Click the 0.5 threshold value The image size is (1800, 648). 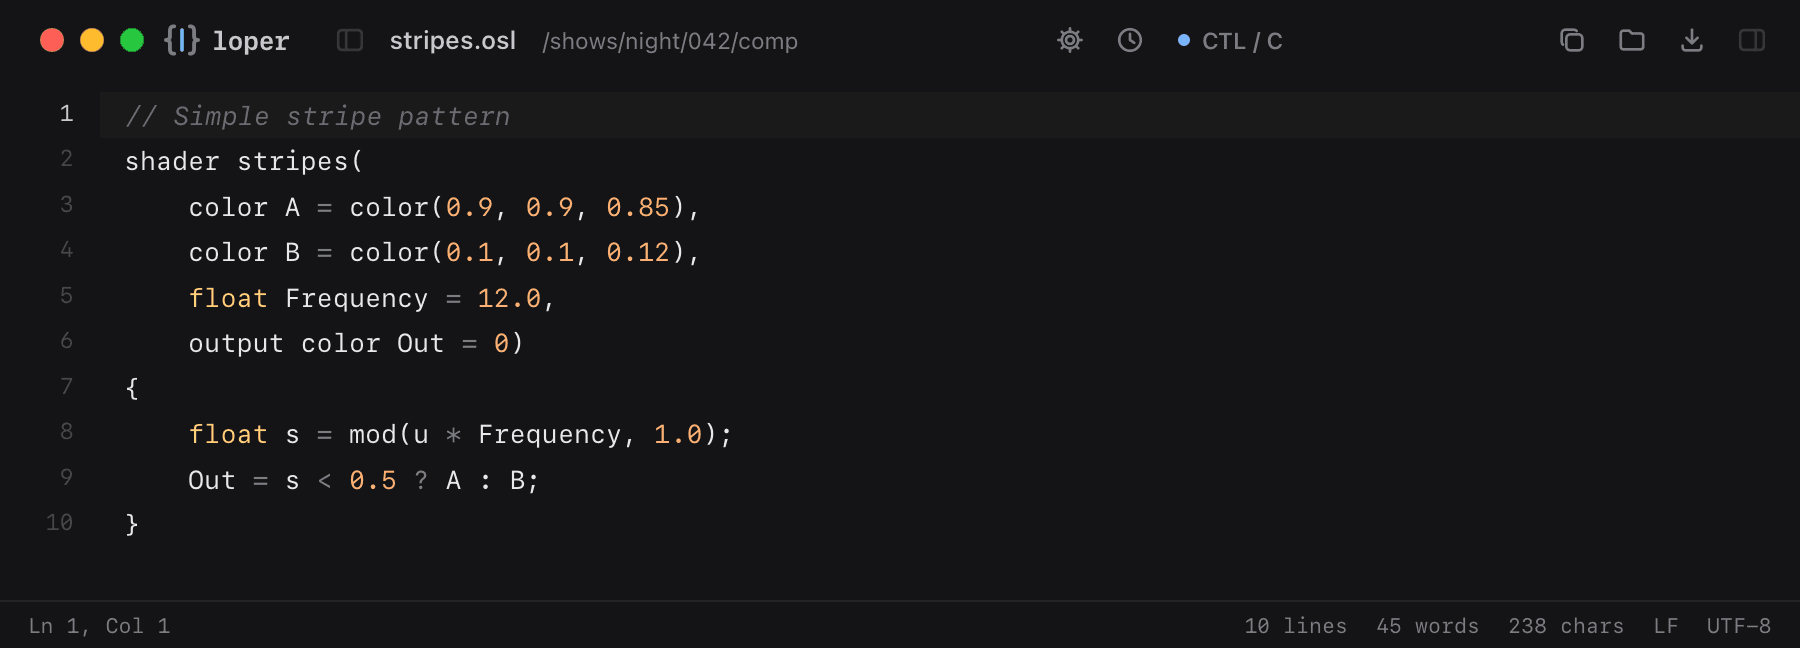point(373,481)
